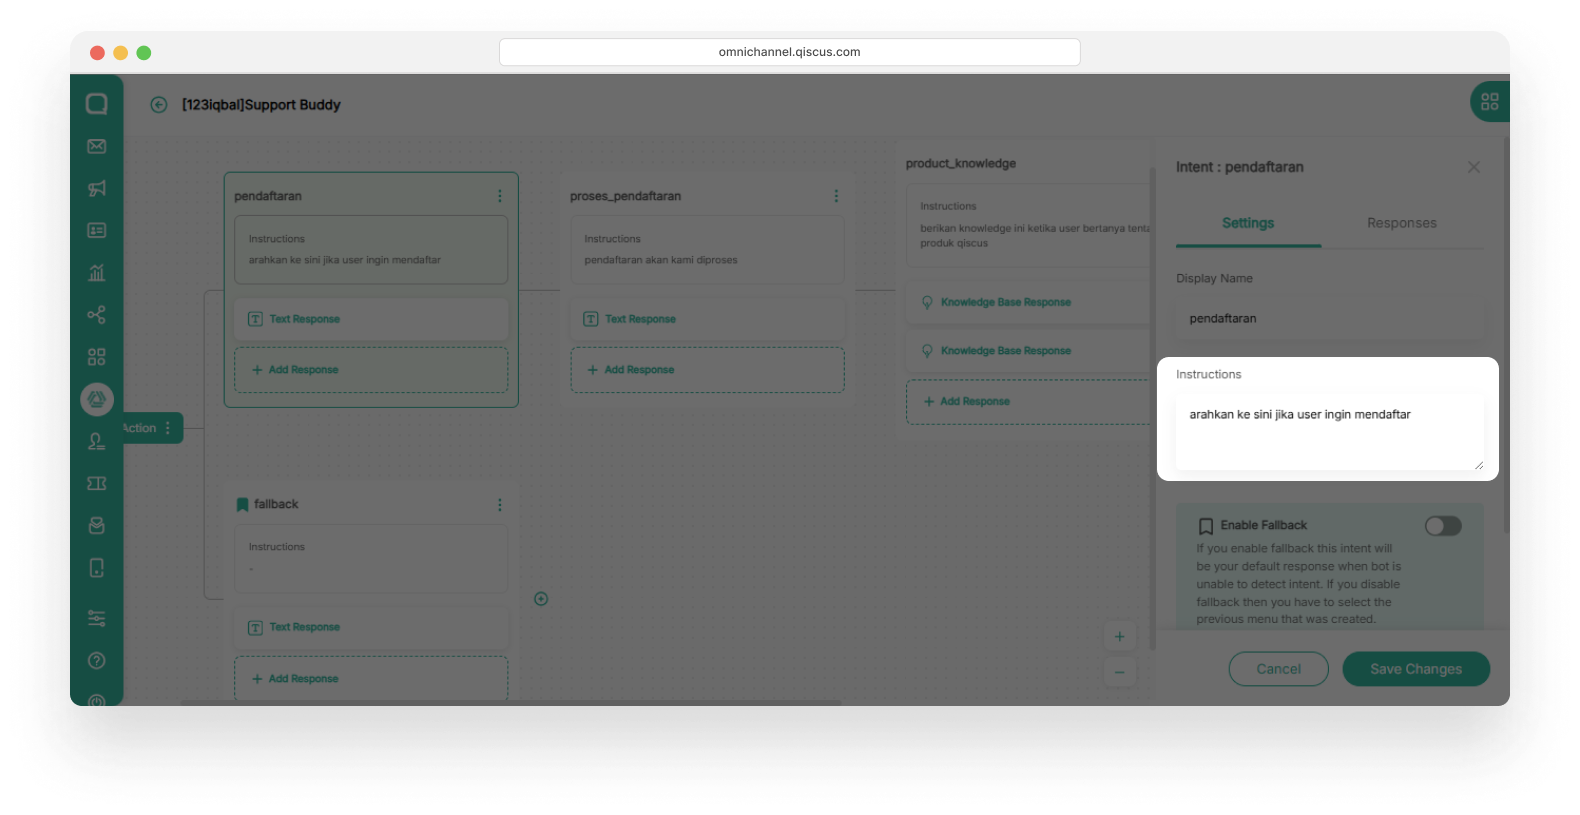Switch to the Responses tab
This screenshot has width=1580, height=815.
coord(1401,223)
